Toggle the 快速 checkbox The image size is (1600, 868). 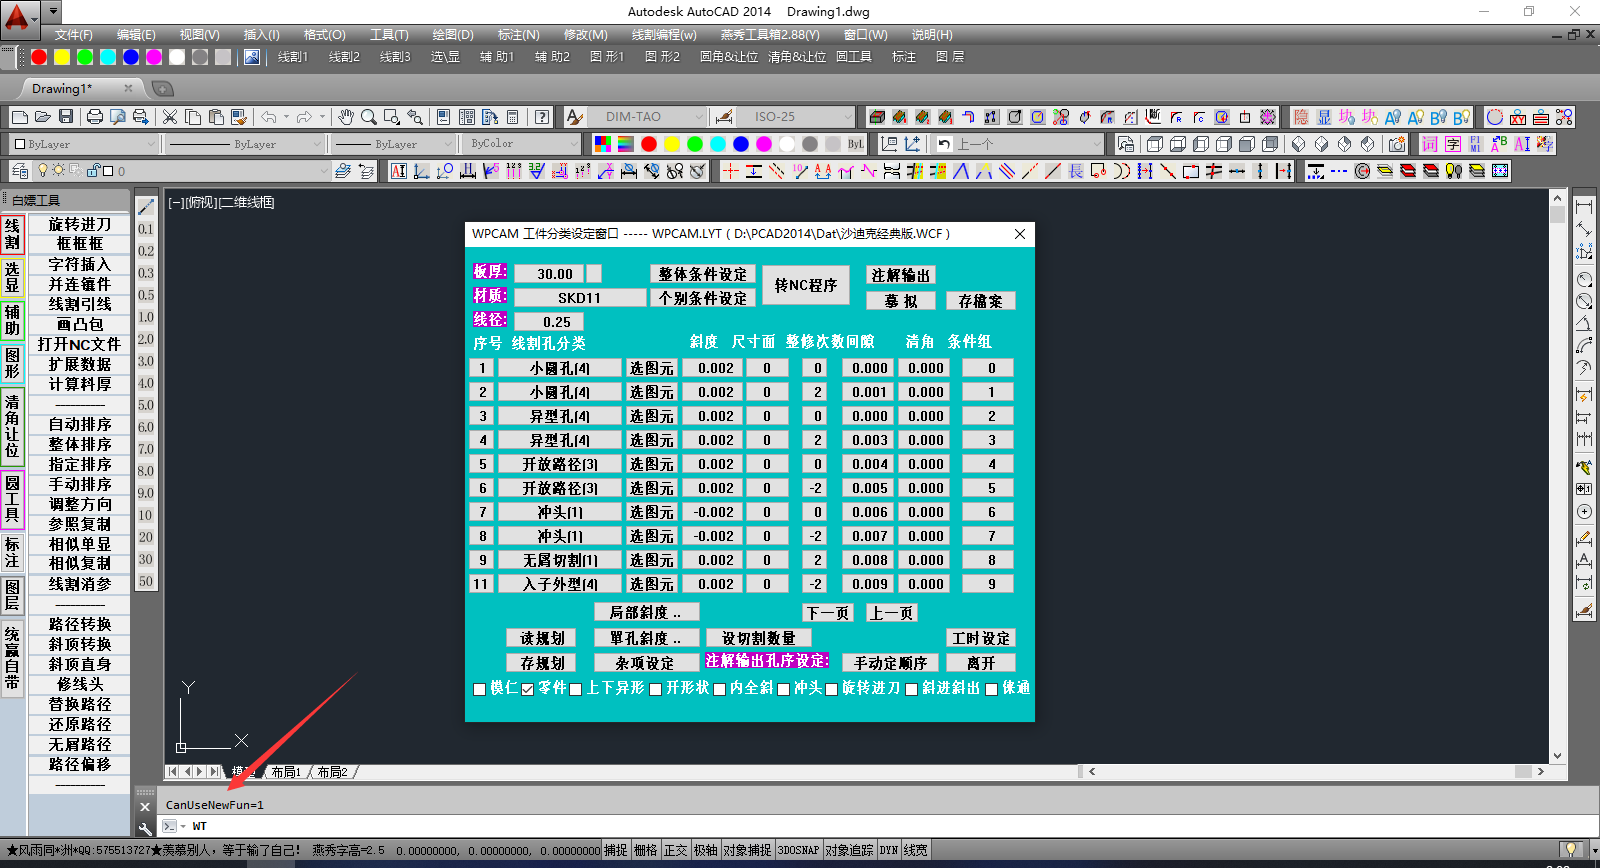tap(992, 689)
